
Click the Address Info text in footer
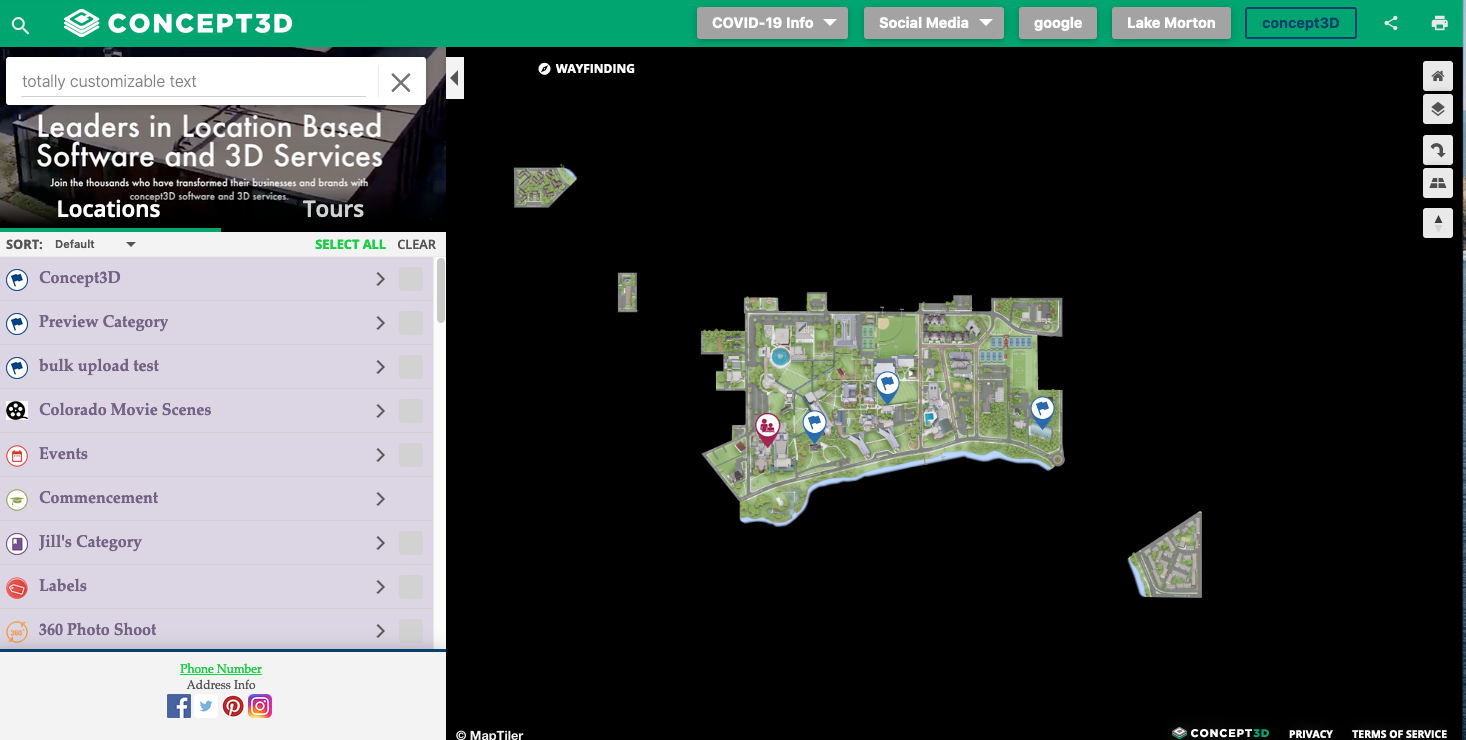click(221, 685)
